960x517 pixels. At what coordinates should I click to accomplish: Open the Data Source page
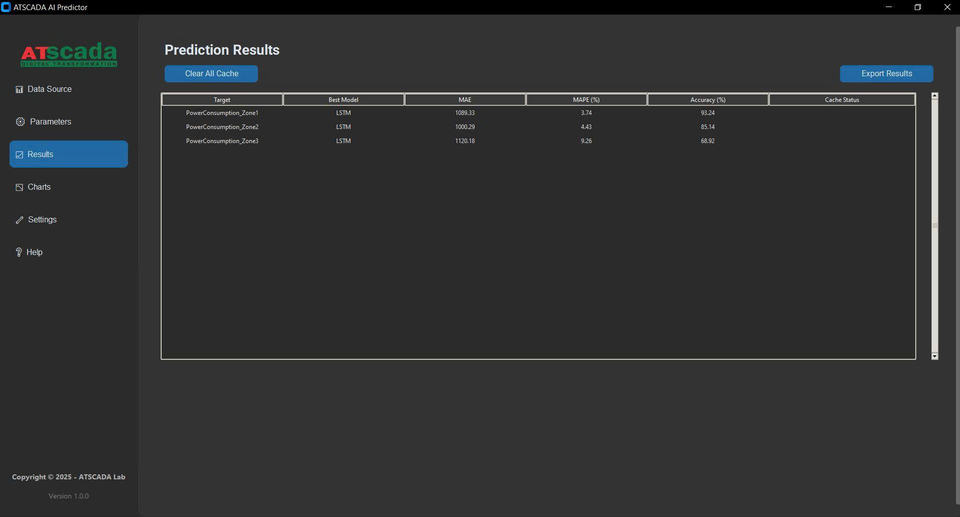[x=69, y=89]
